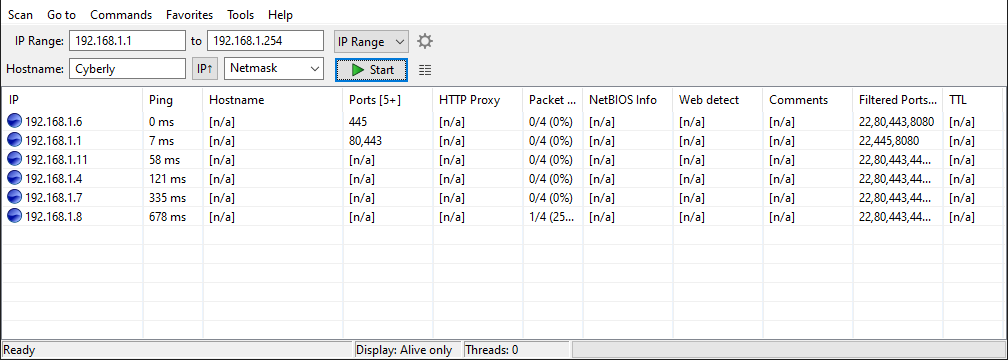Sort by the Hostname column header
This screenshot has height=360, width=1008.
coord(273,100)
